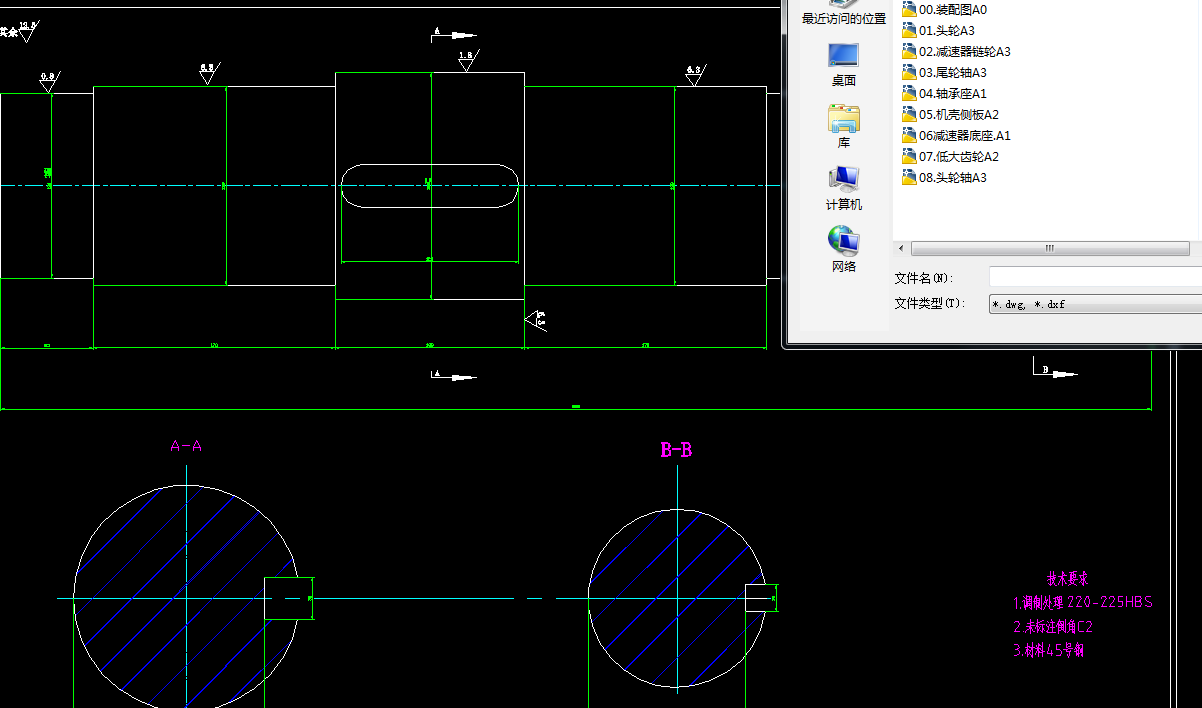The height and width of the screenshot is (708, 1202).
Task: Select the 08.头轮轴A3 file
Action: [944, 177]
